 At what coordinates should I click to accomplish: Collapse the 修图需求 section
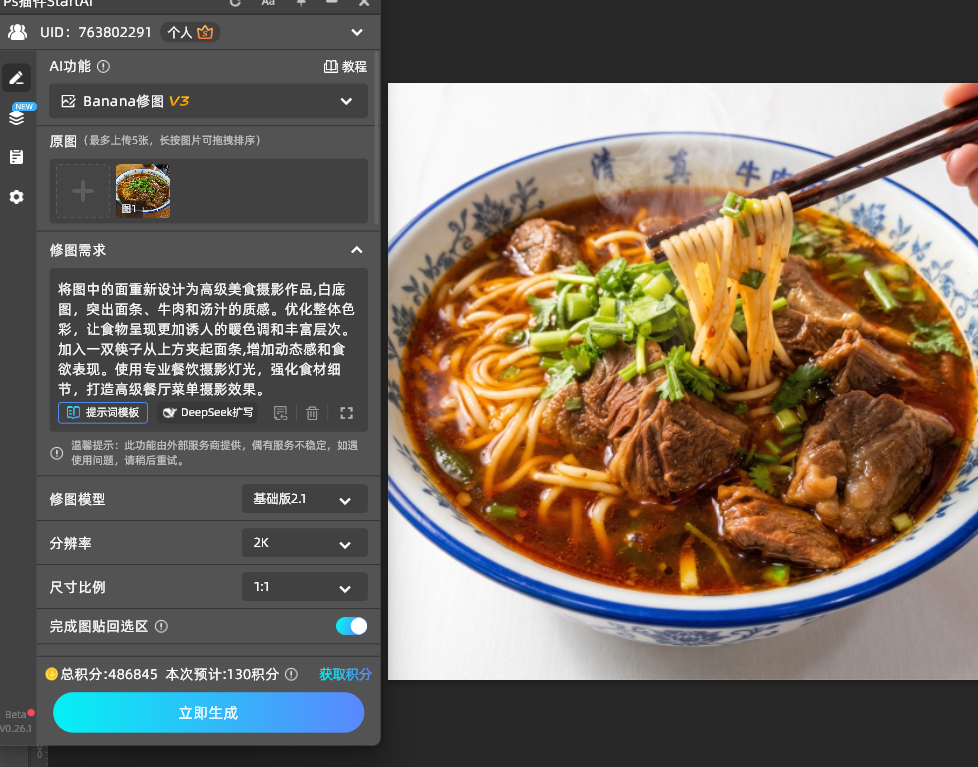click(357, 250)
